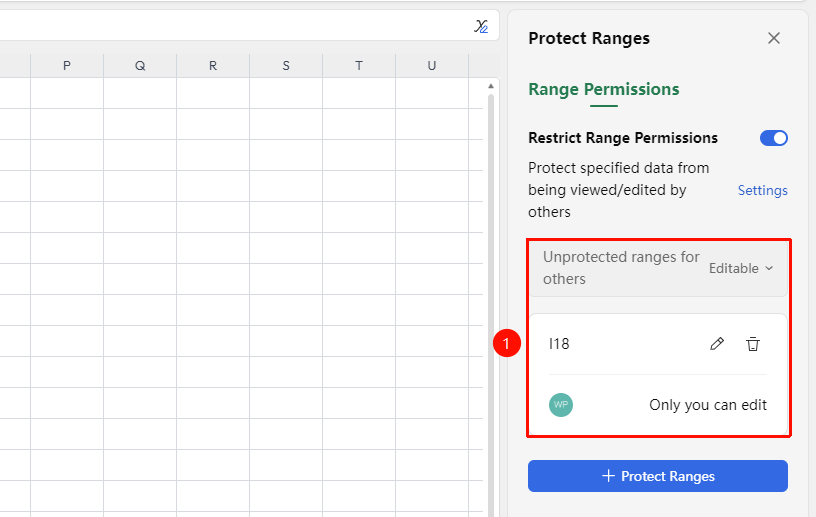816x517 pixels.
Task: Open the Editable permission dropdown
Action: pyautogui.click(x=741, y=268)
